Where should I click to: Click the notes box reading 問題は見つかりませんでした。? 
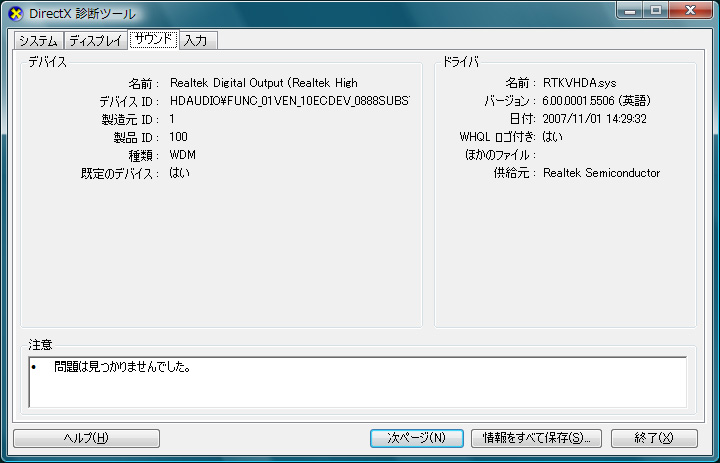(358, 382)
